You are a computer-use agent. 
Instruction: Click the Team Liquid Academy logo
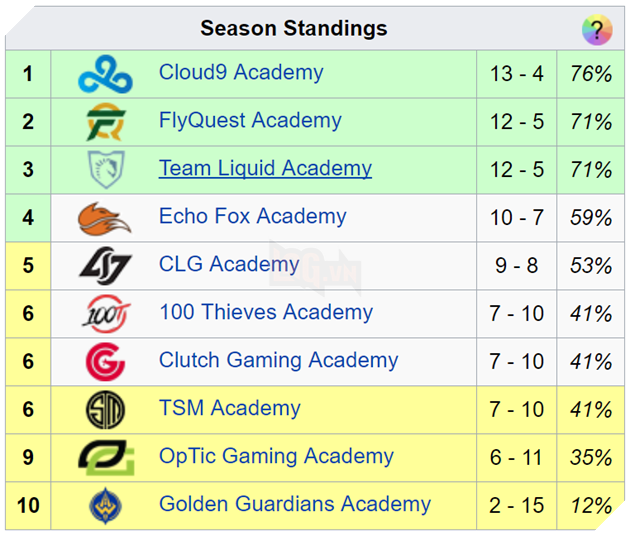point(105,169)
